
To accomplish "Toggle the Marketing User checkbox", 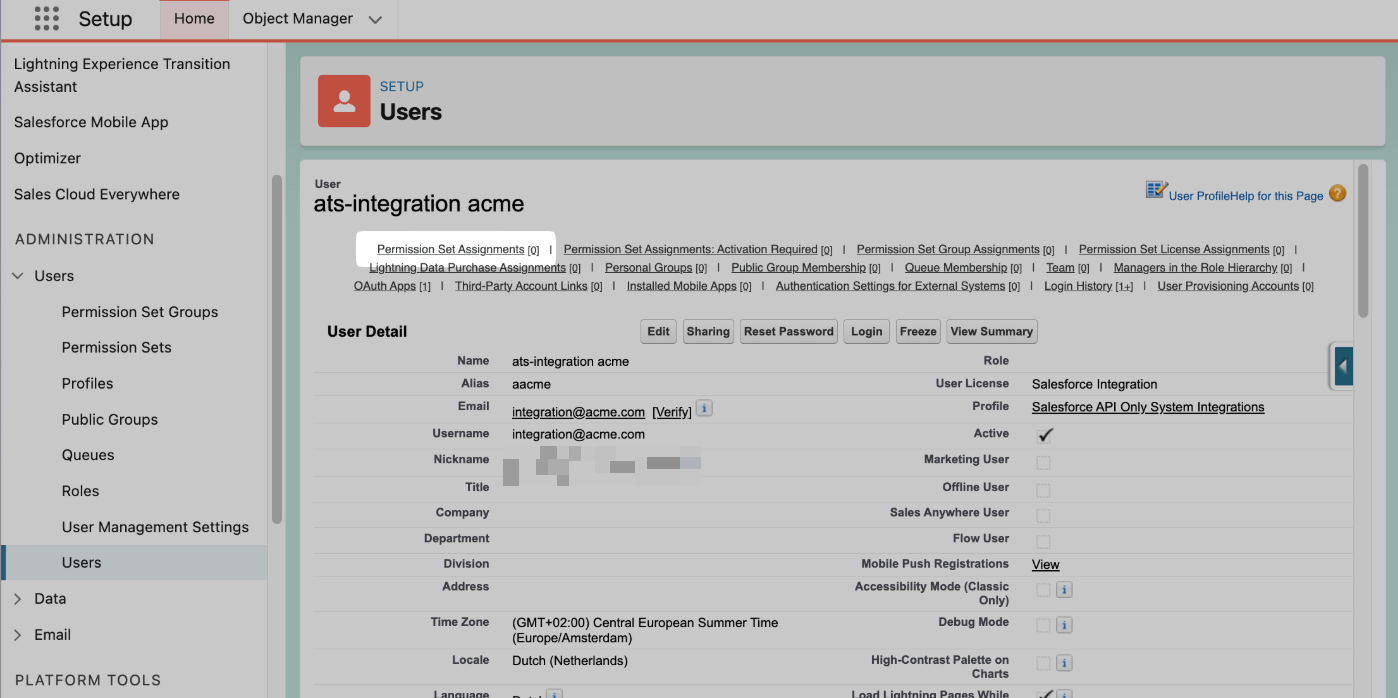I will [x=1043, y=463].
